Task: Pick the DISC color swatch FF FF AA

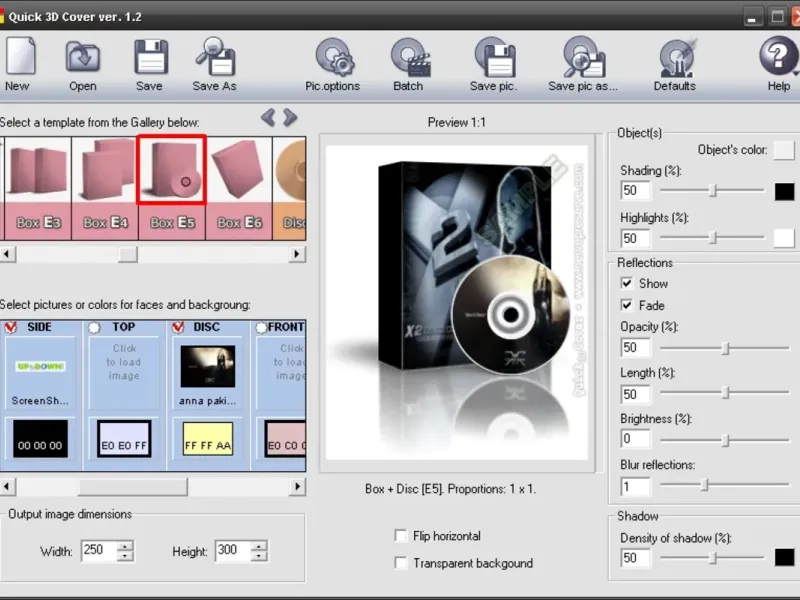Action: pyautogui.click(x=208, y=439)
